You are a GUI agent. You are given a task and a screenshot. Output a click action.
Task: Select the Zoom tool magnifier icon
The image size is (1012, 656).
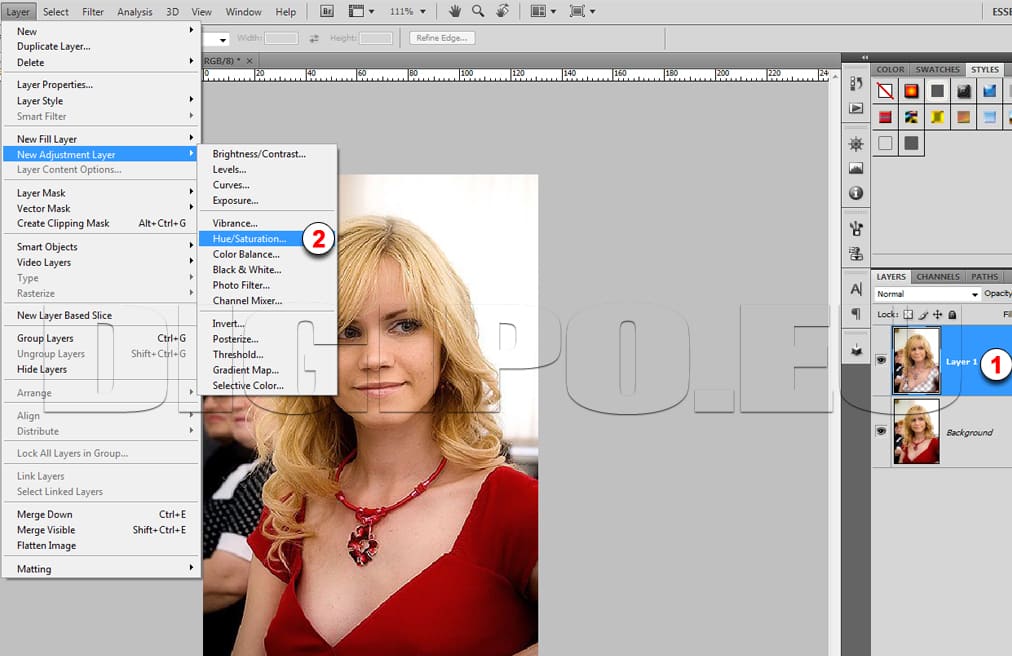pos(478,11)
